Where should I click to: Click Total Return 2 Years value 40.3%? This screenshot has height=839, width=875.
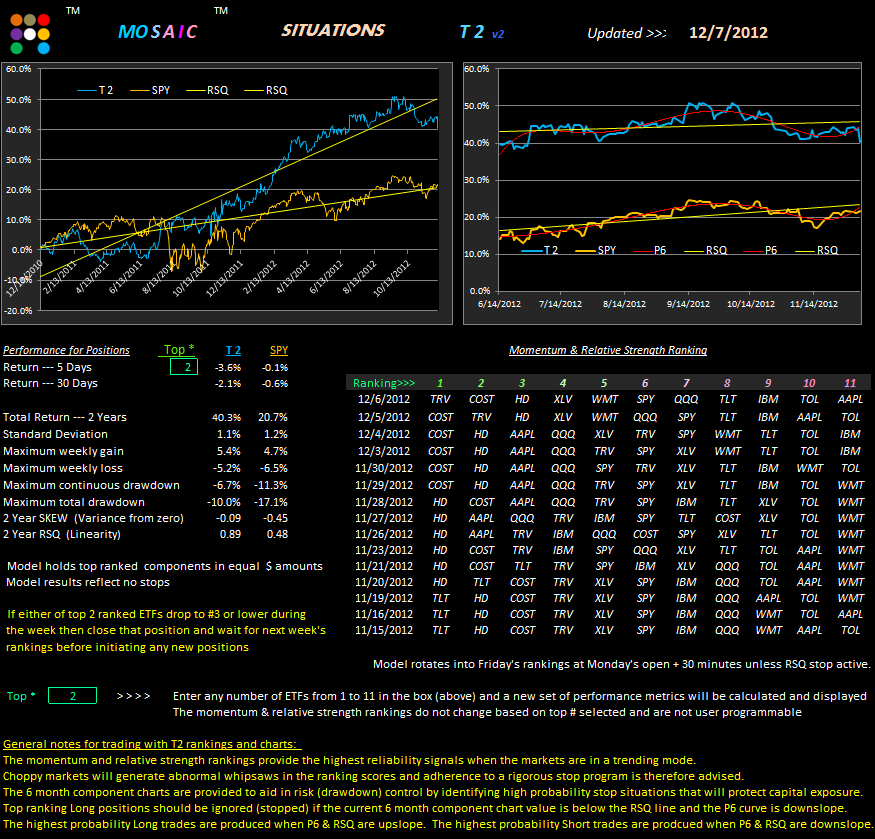[x=227, y=417]
